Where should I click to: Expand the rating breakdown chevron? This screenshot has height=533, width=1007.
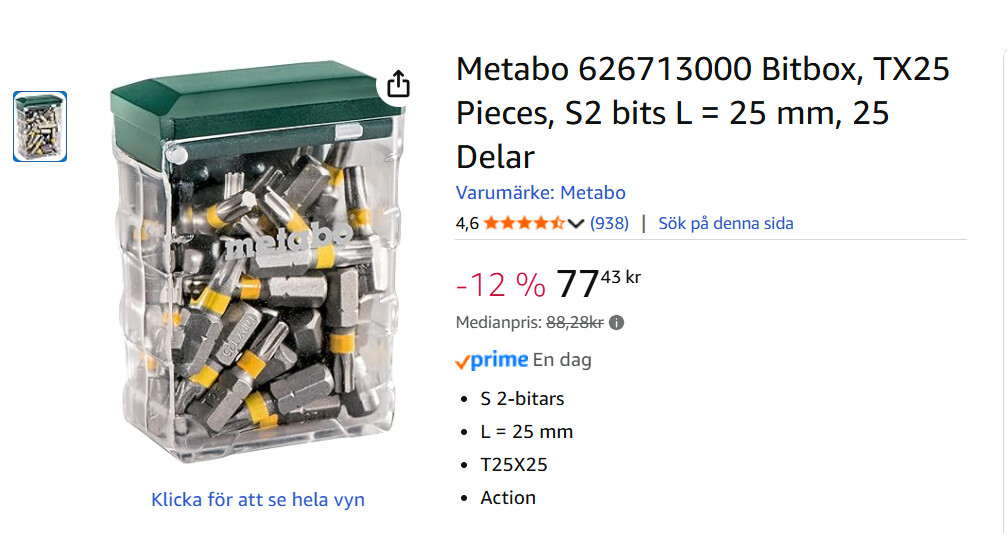click(x=576, y=223)
